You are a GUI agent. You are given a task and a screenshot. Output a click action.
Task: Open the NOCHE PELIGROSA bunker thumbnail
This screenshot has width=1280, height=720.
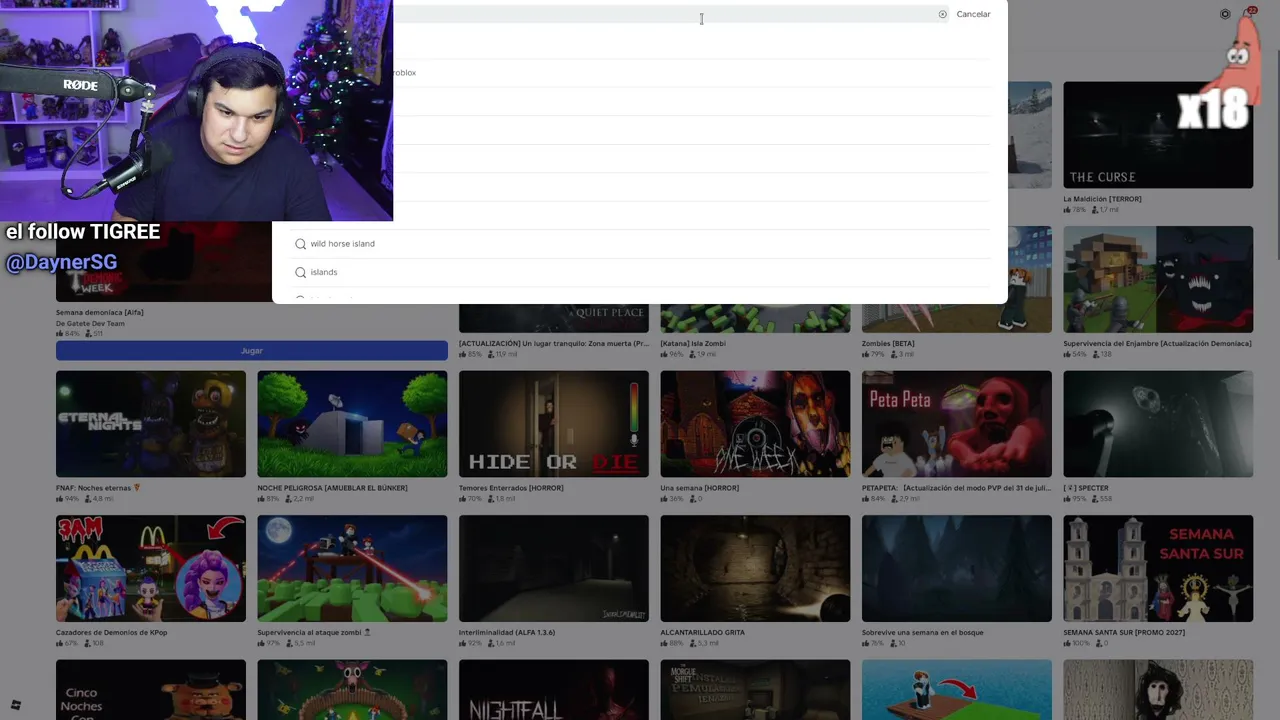(x=352, y=424)
